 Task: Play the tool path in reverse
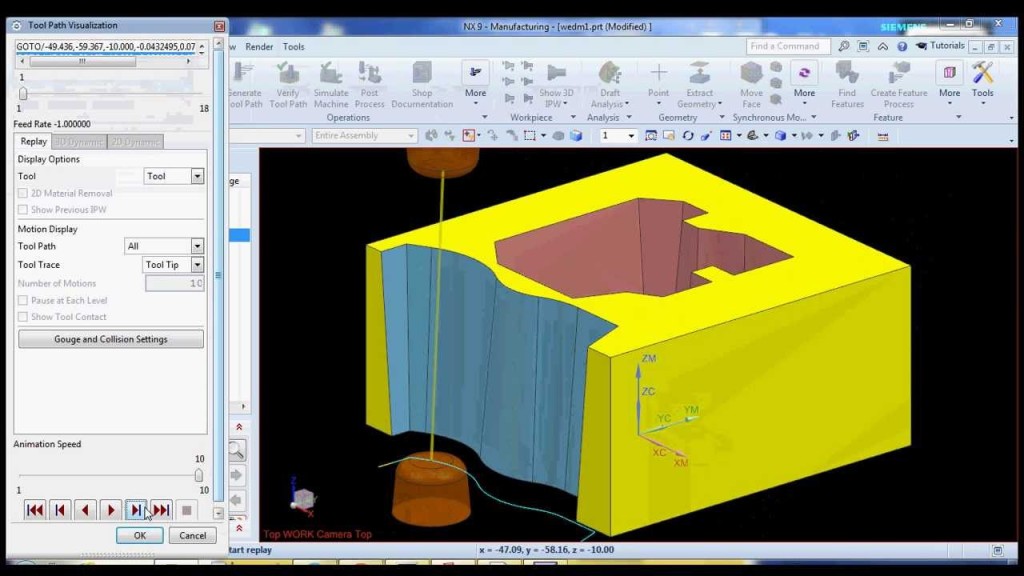pyautogui.click(x=85, y=510)
